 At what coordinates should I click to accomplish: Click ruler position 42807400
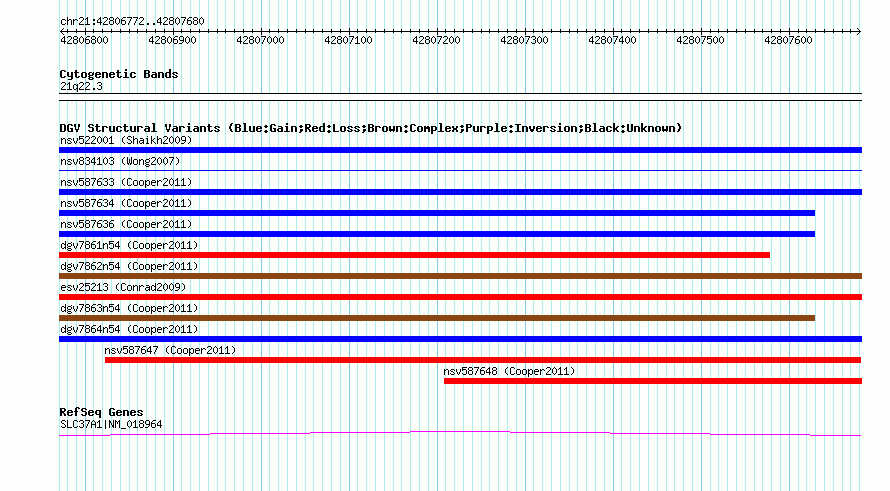tap(612, 40)
